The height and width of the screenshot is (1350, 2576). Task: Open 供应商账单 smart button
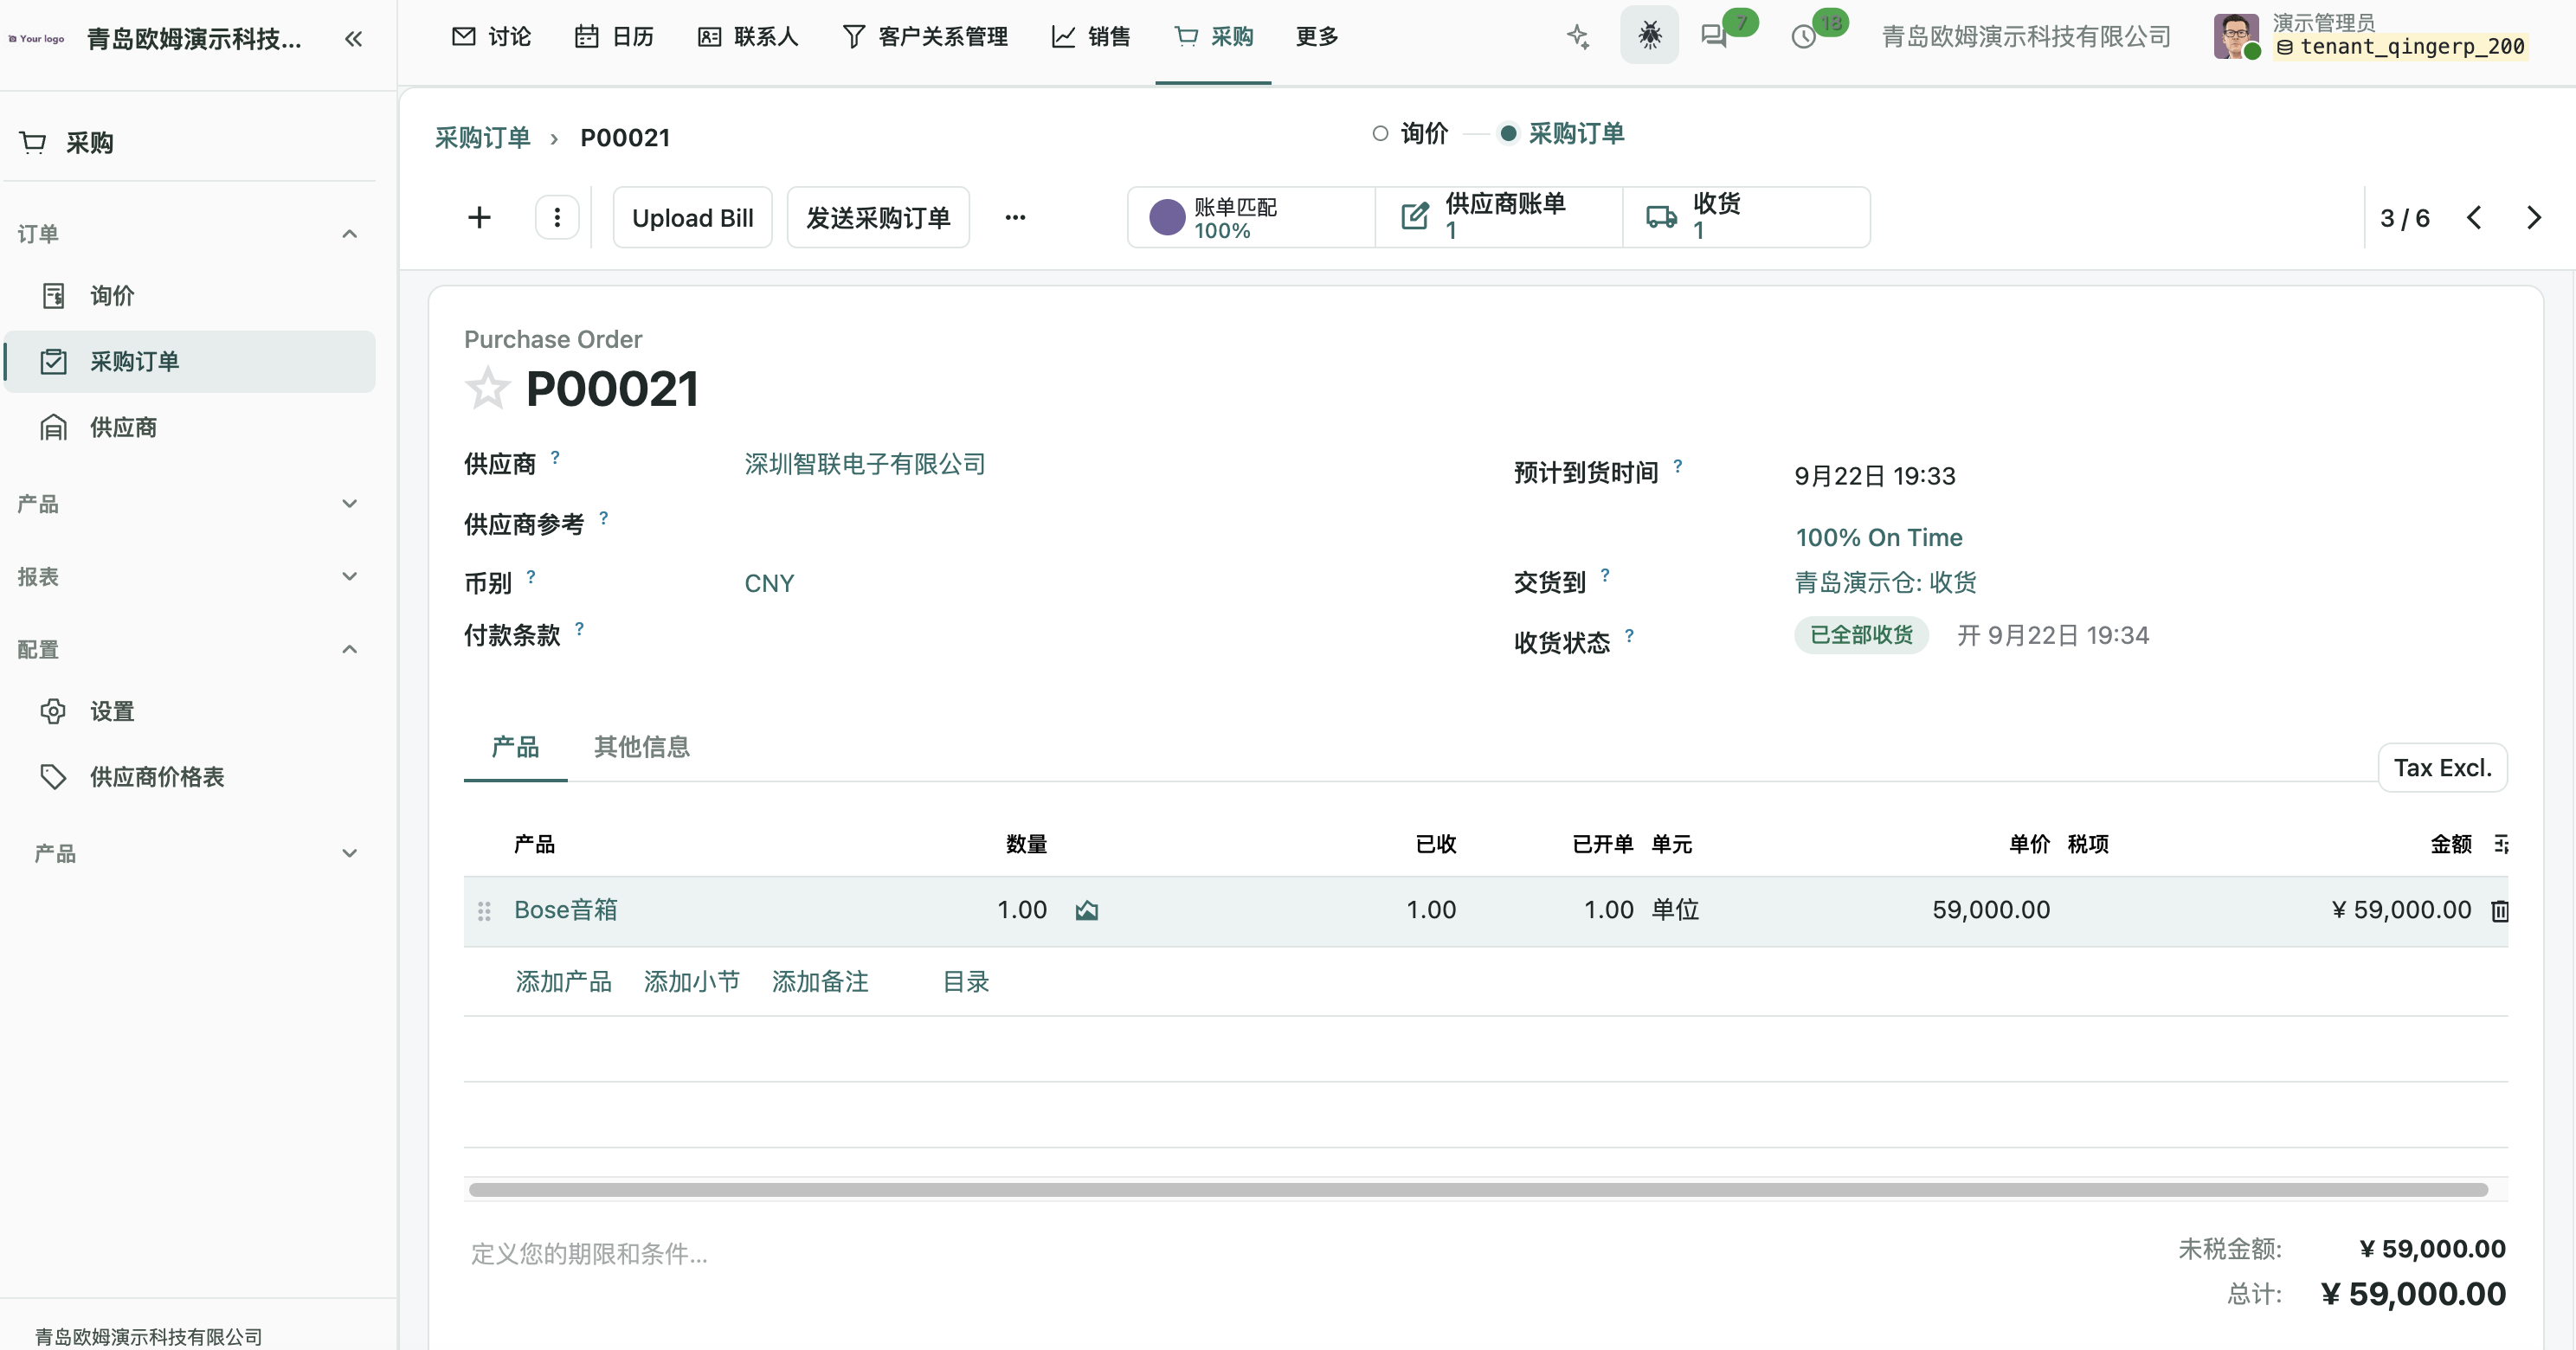coord(1498,217)
